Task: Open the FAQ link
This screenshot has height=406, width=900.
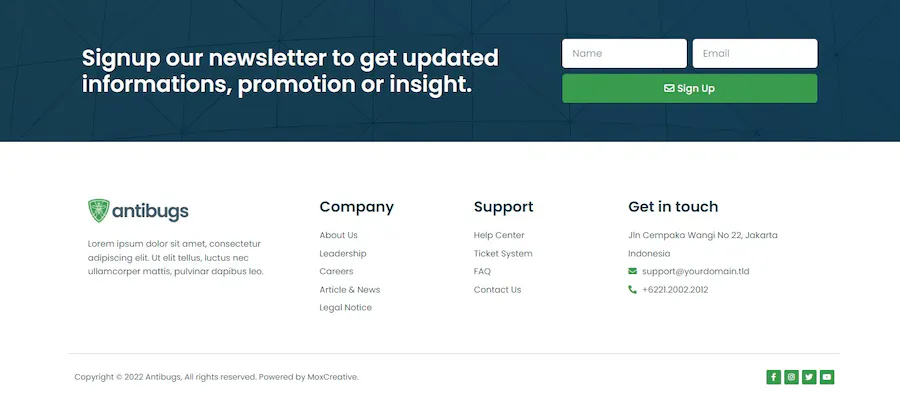Action: tap(482, 271)
